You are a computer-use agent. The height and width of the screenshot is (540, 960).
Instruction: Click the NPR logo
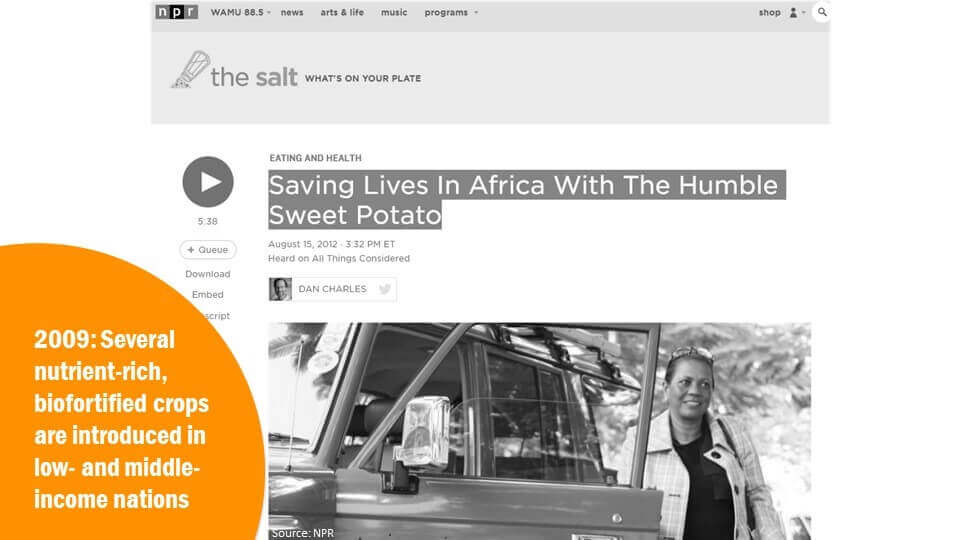pyautogui.click(x=176, y=12)
